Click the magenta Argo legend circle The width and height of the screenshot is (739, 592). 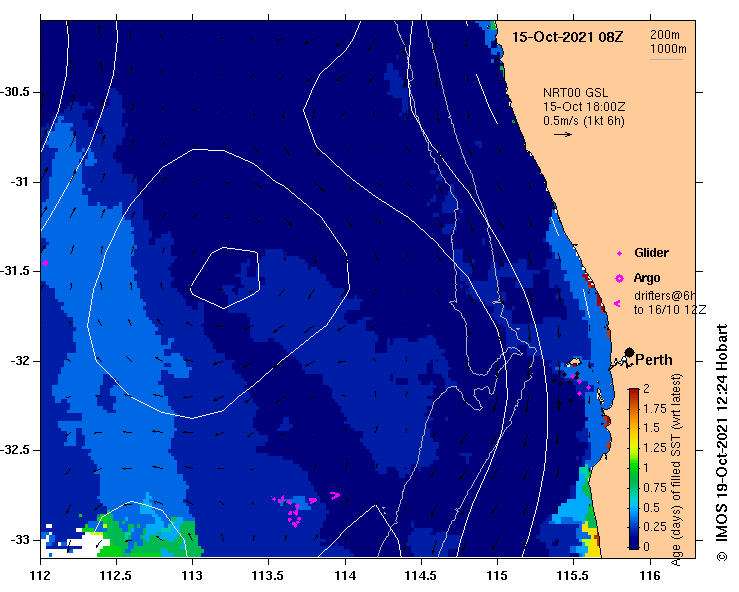point(619,279)
